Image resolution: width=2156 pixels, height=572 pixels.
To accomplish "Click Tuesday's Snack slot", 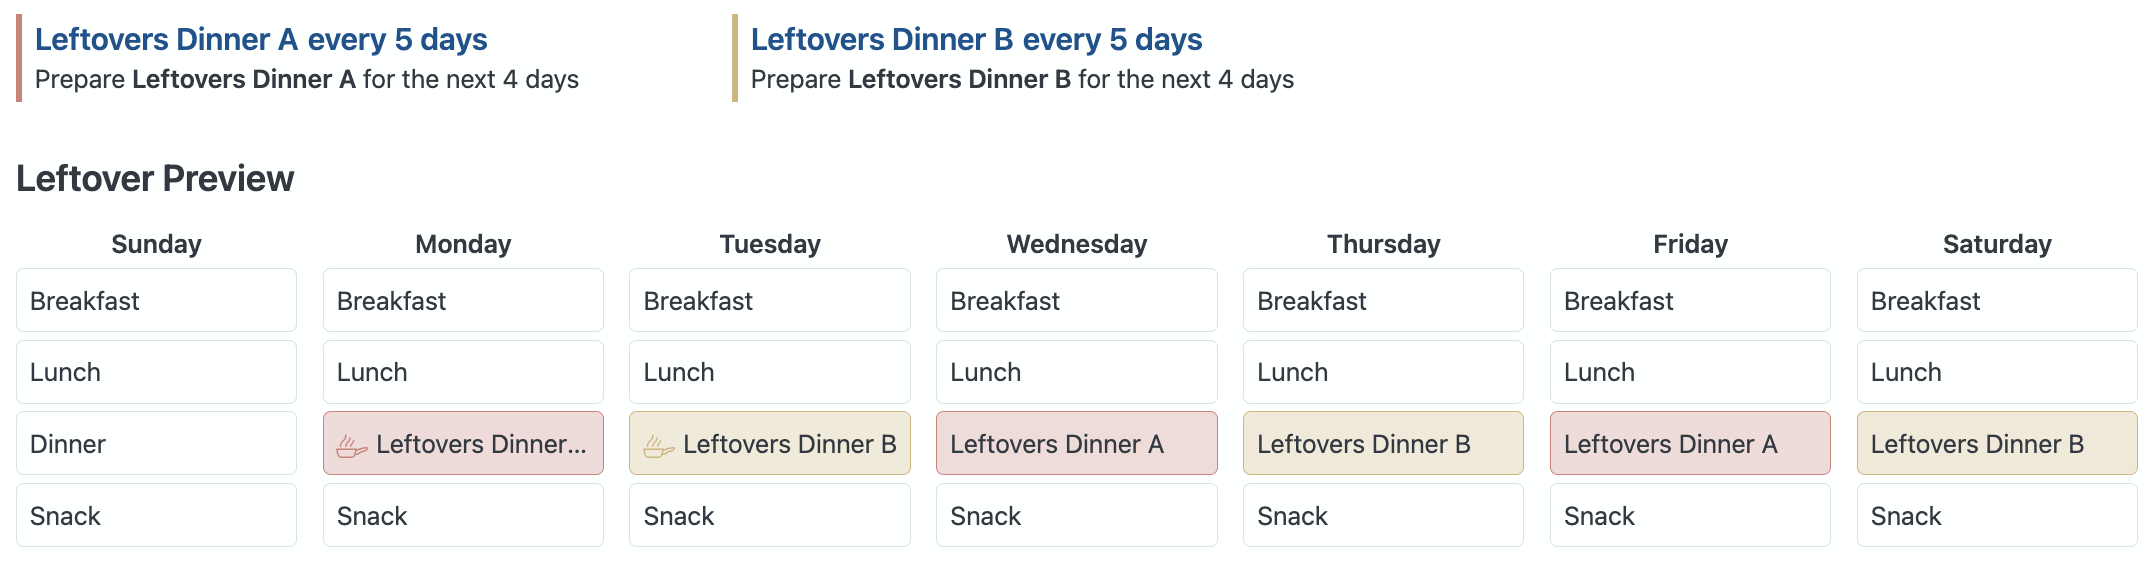I will click(x=769, y=516).
